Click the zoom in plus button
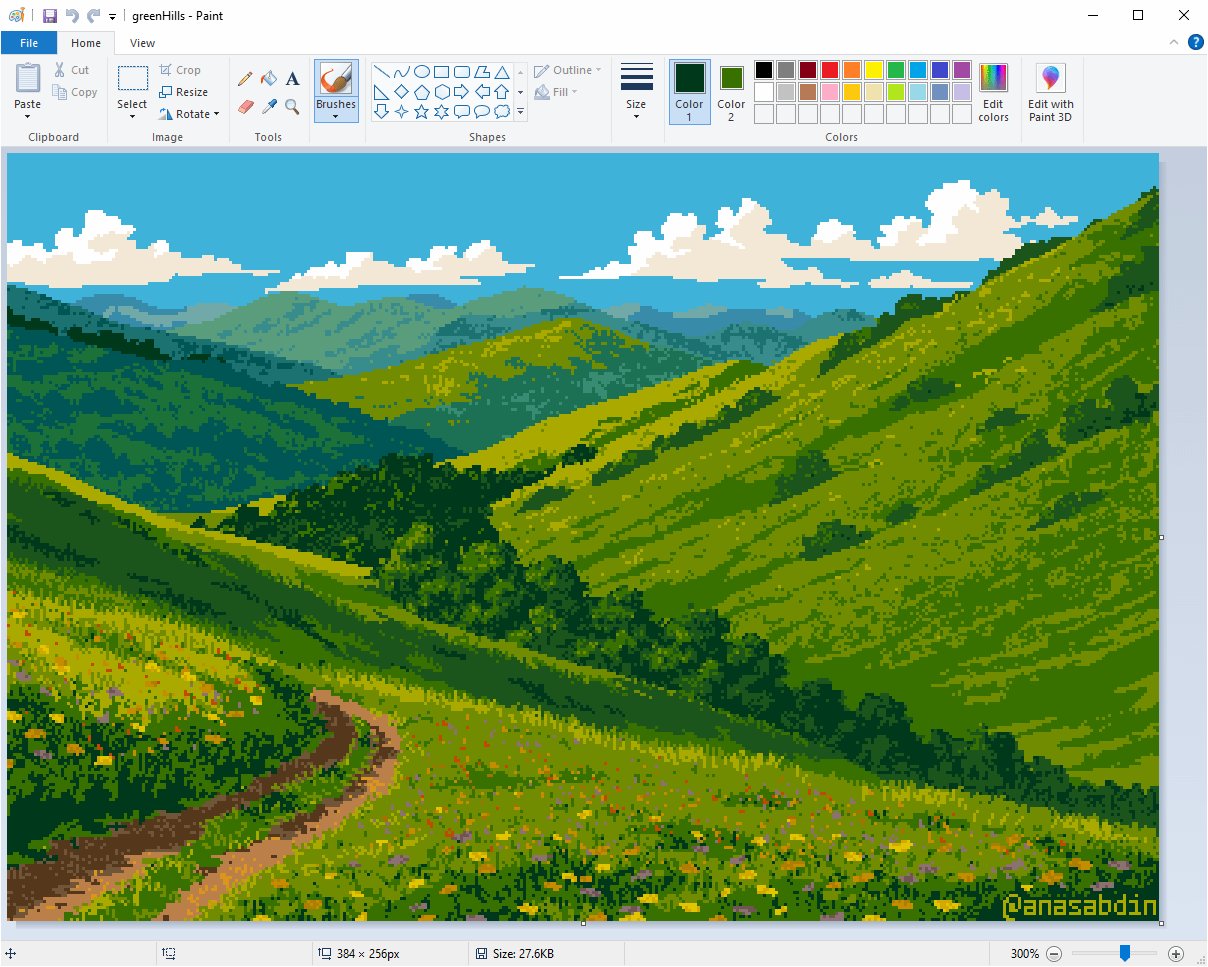Screen dimensions: 1208x967 pyautogui.click(x=1176, y=954)
